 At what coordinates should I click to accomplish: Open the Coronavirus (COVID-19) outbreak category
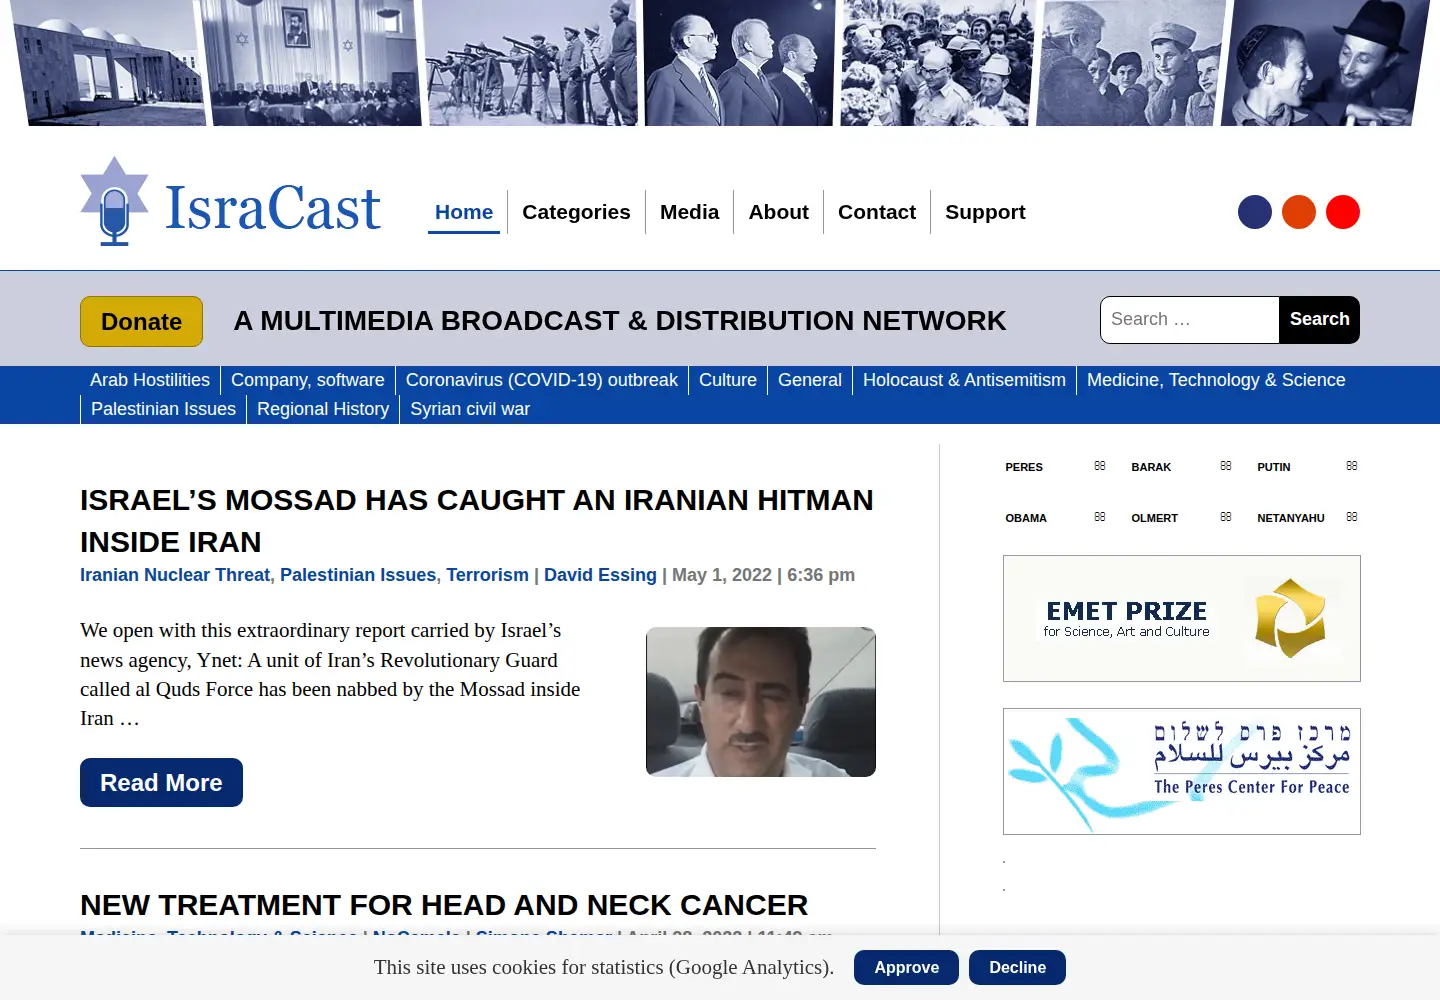click(x=542, y=380)
